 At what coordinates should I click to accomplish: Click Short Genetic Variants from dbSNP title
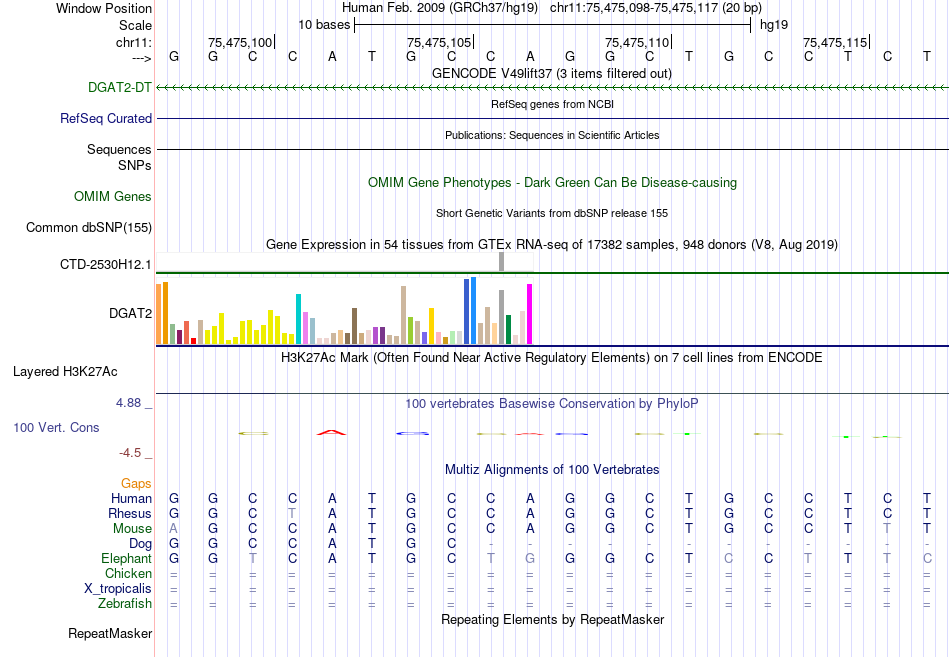click(552, 213)
